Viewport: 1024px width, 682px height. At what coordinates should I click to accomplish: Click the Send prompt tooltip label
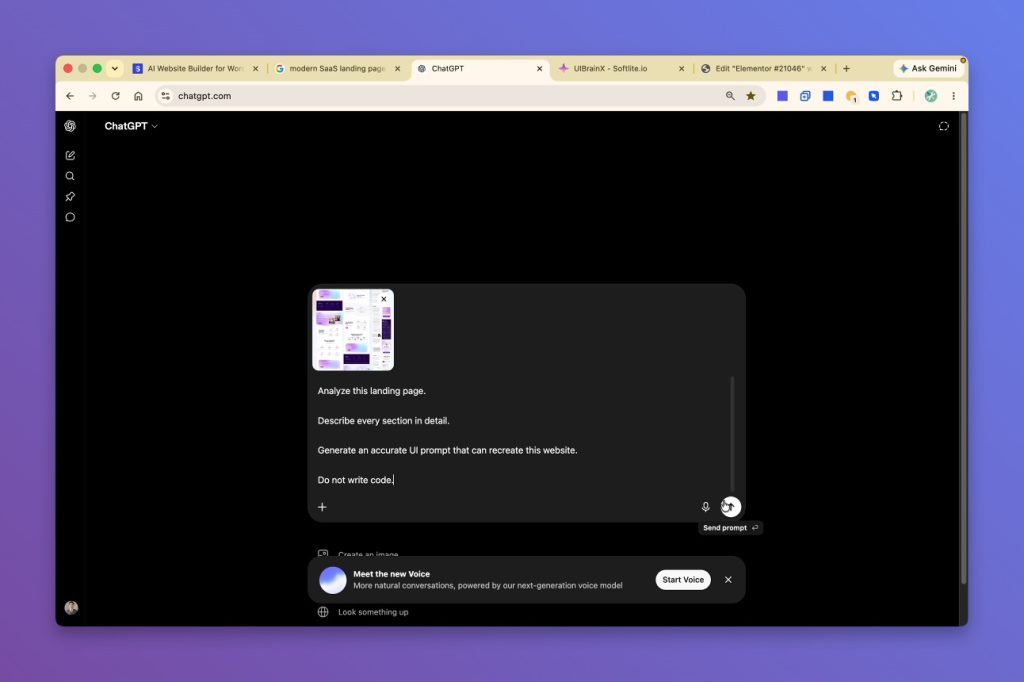coord(730,528)
